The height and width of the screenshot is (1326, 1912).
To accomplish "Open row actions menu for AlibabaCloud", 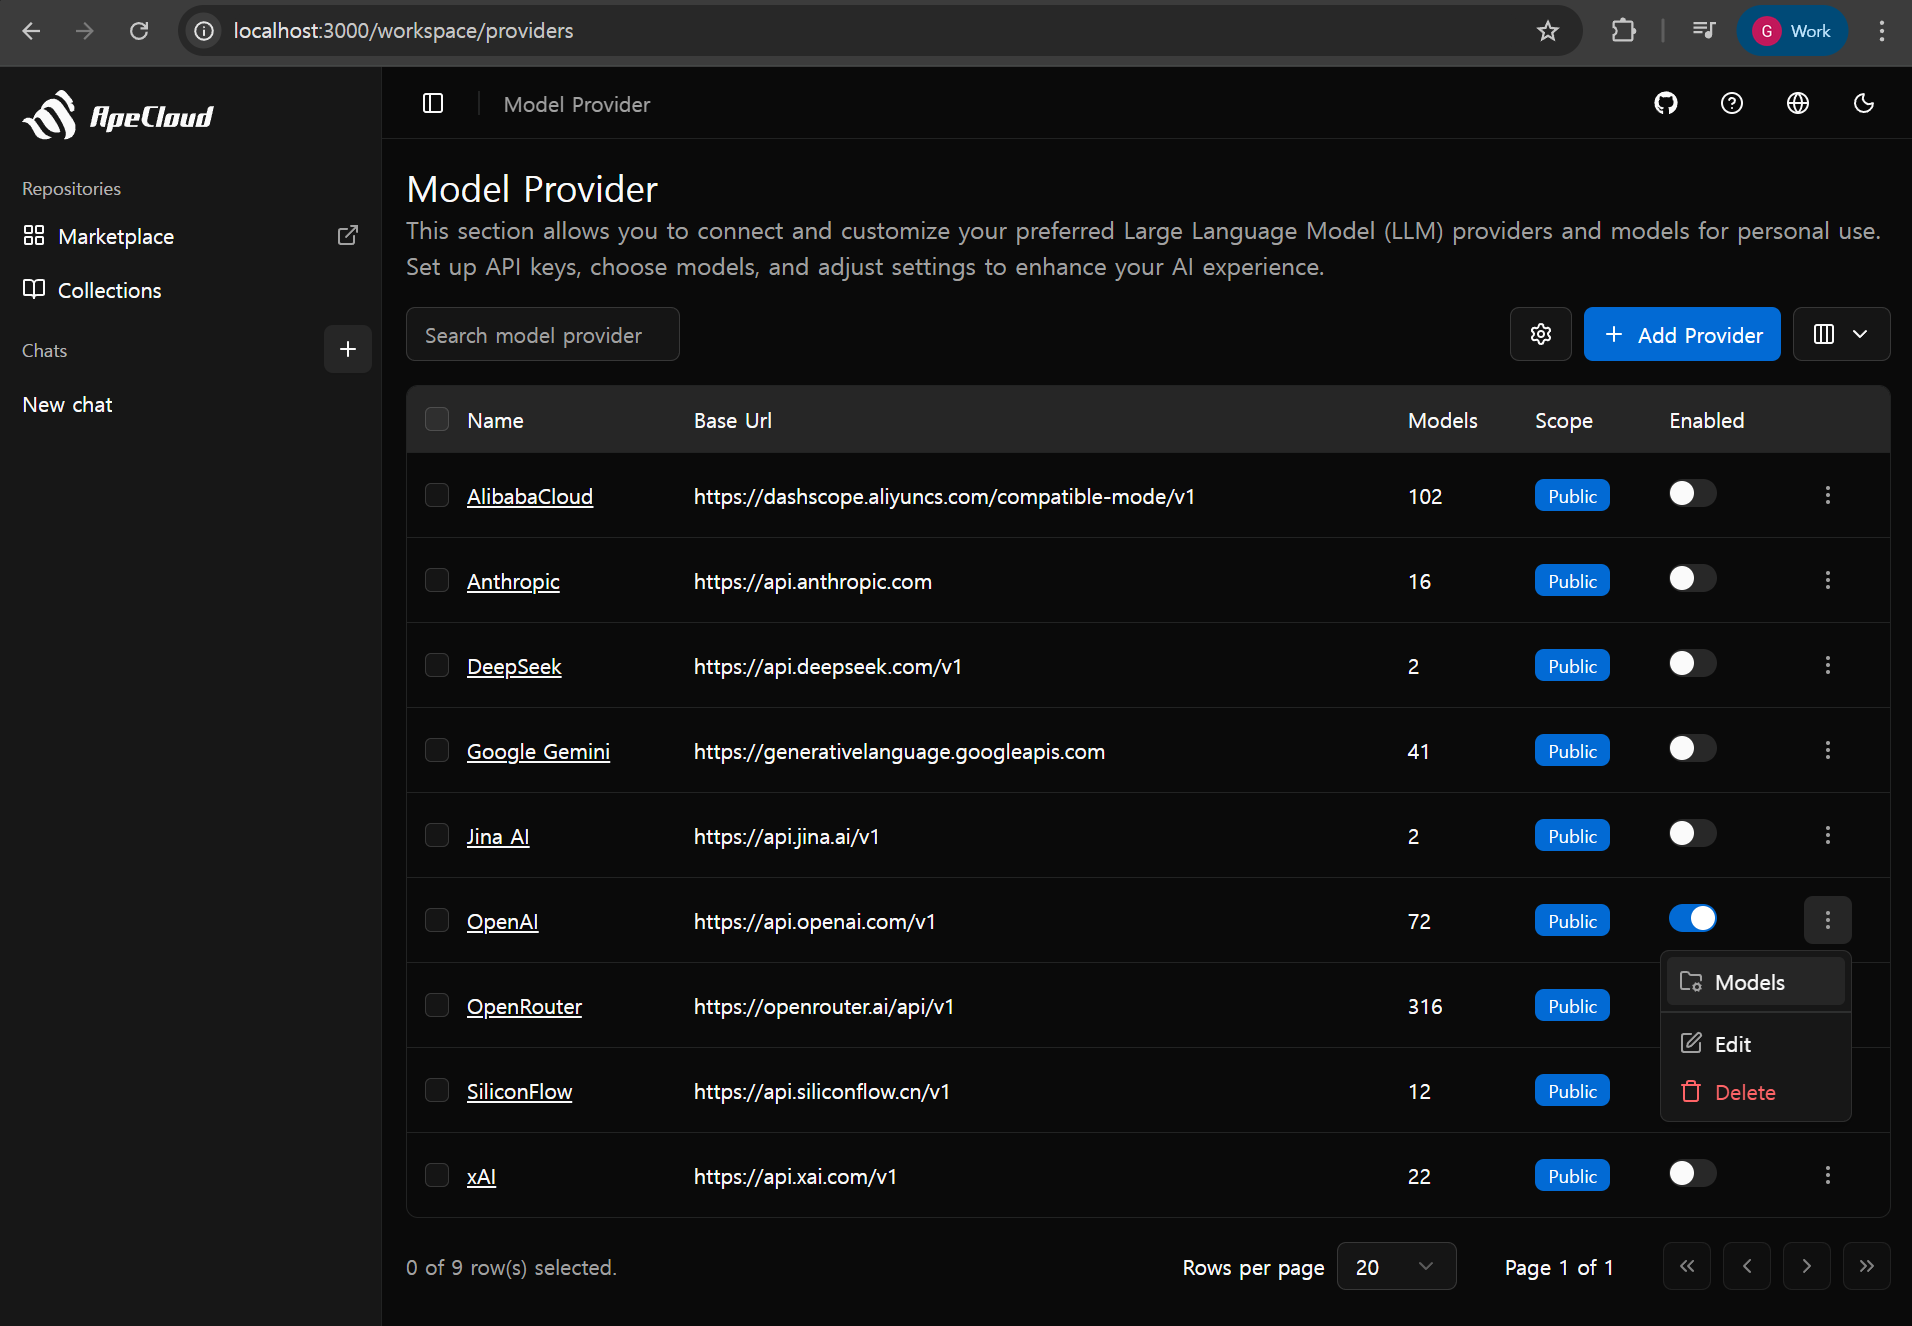I will tap(1828, 495).
